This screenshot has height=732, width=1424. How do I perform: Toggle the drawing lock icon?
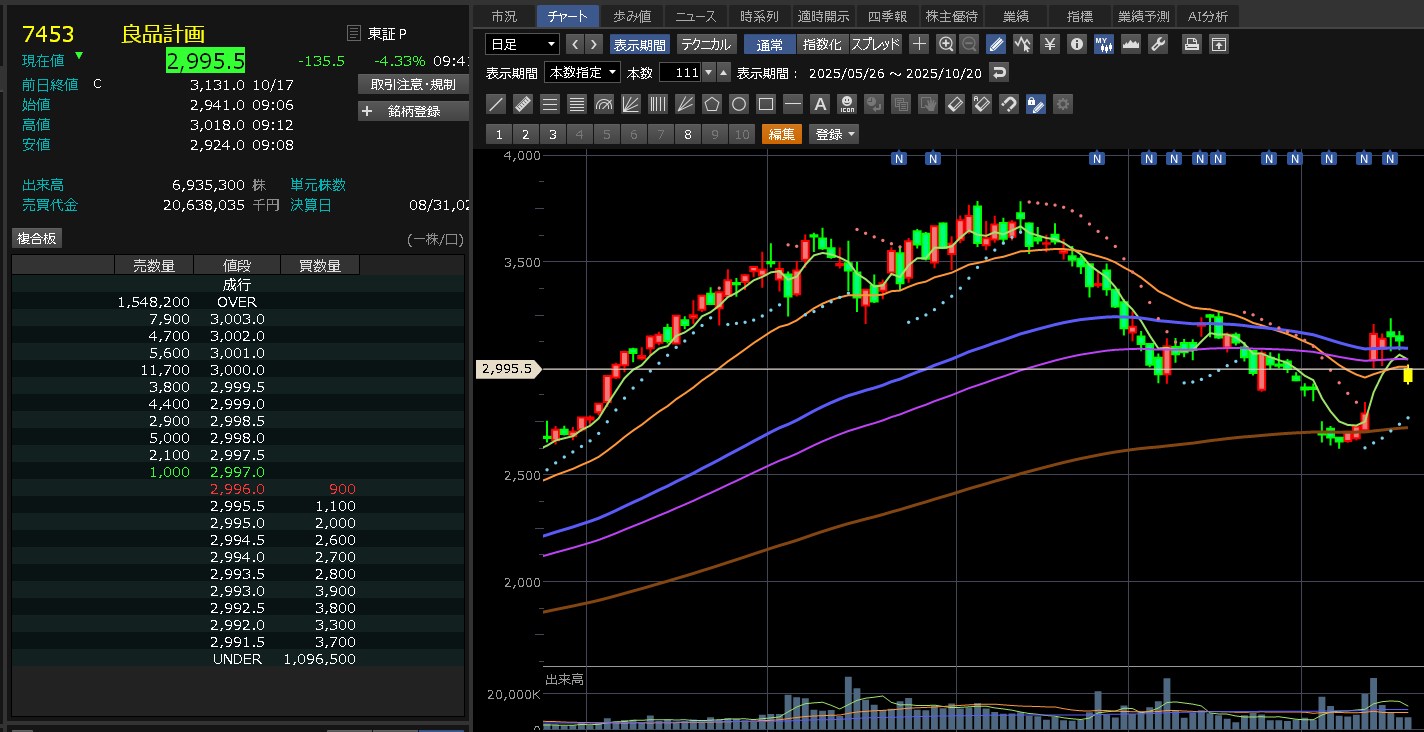(x=1036, y=104)
